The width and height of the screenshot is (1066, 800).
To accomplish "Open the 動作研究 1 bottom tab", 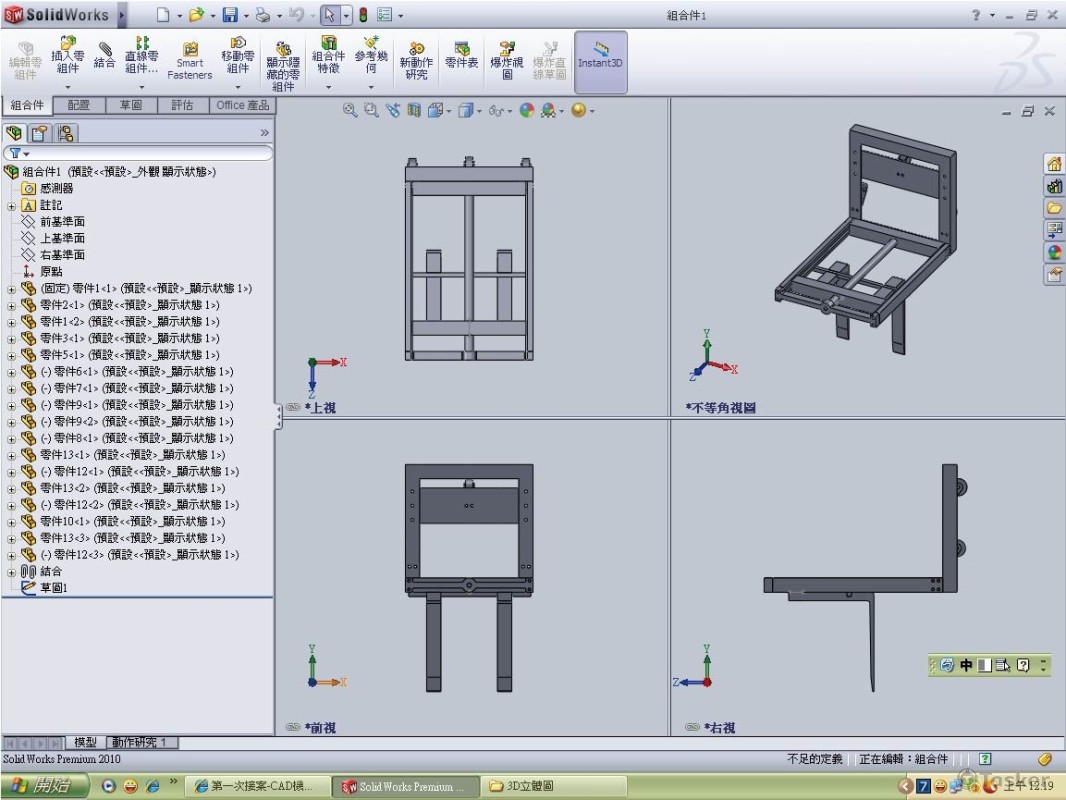I will pyautogui.click(x=143, y=742).
